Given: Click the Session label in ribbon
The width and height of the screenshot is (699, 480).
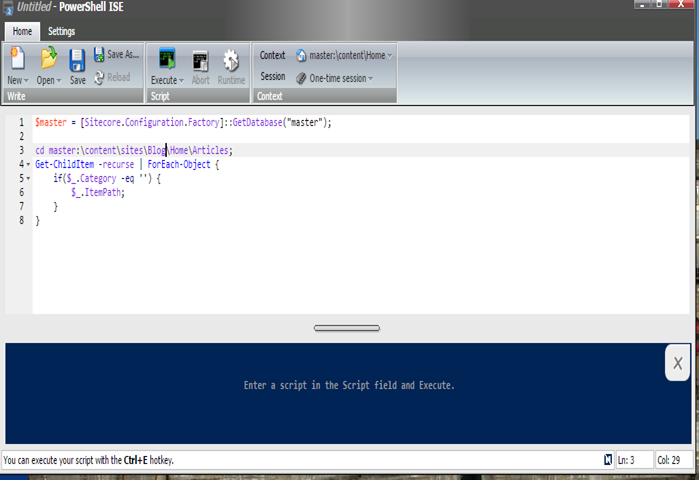Looking at the screenshot, I should click(x=273, y=76).
